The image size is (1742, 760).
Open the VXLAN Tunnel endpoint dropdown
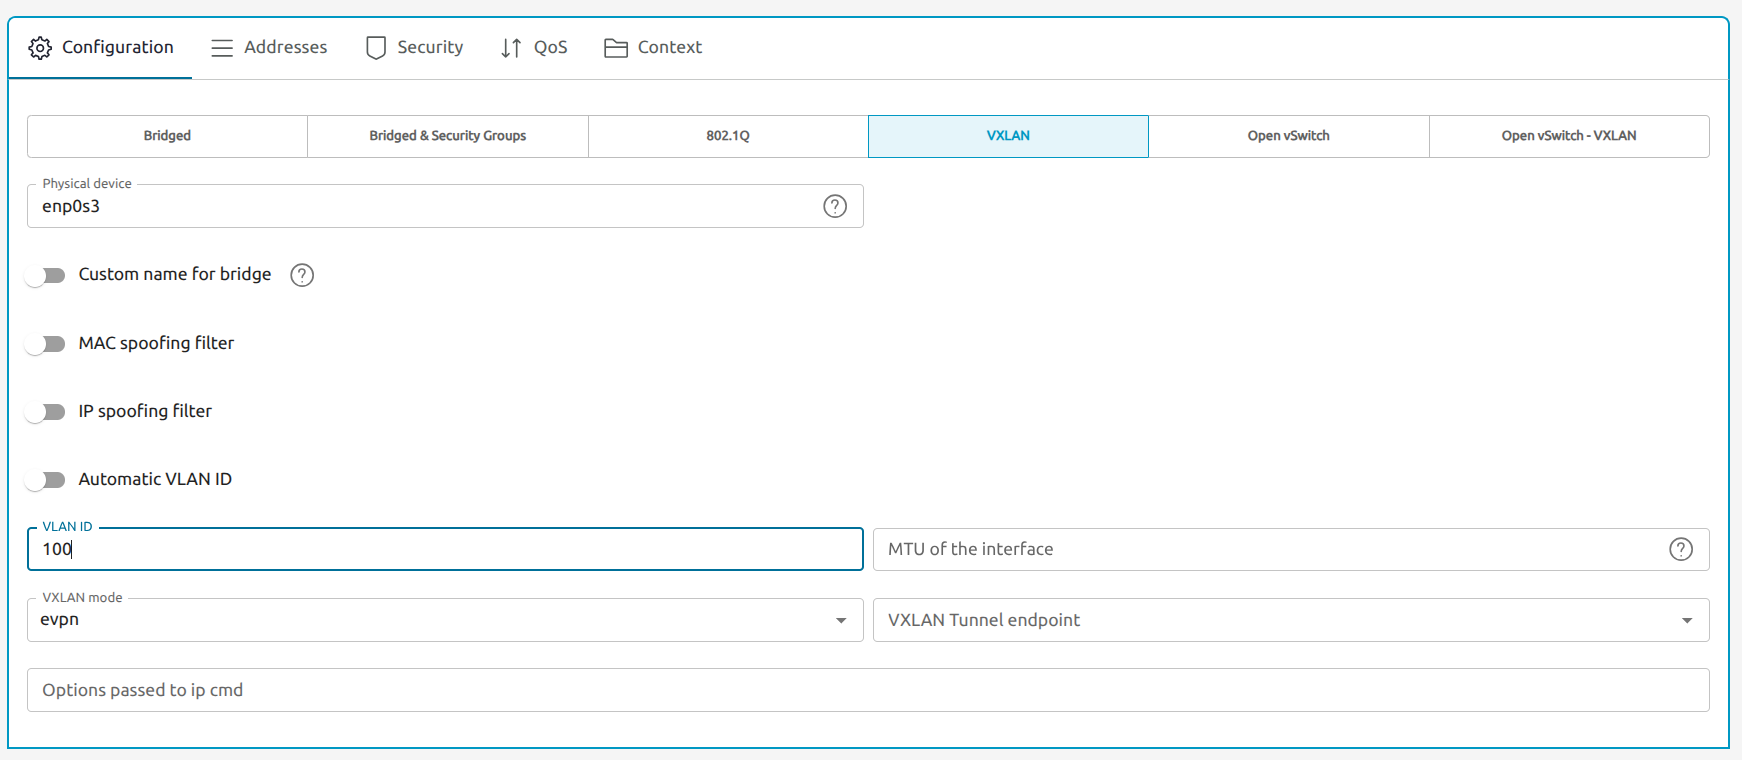point(1687,621)
